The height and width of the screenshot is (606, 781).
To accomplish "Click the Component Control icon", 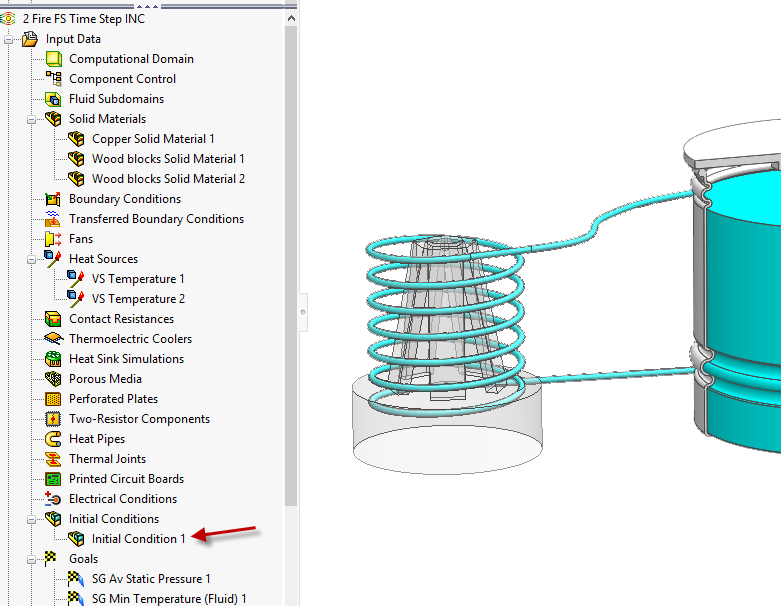I will [x=53, y=79].
